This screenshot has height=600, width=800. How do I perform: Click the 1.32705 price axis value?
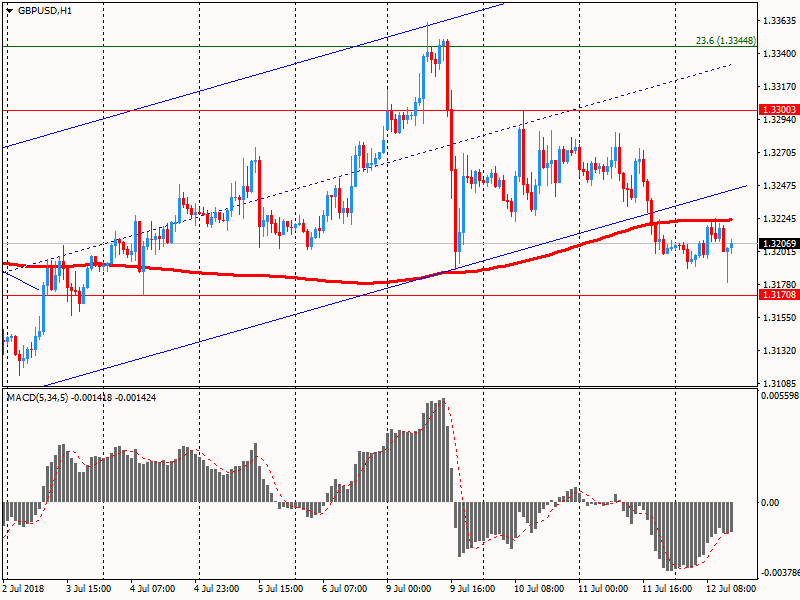(x=779, y=153)
